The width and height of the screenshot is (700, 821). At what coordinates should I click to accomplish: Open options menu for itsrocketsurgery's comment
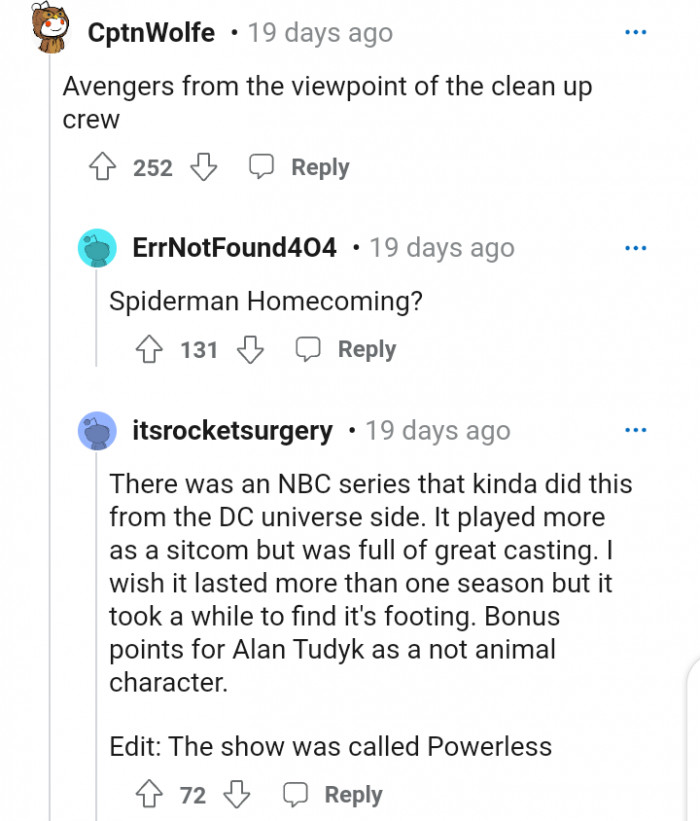point(636,430)
